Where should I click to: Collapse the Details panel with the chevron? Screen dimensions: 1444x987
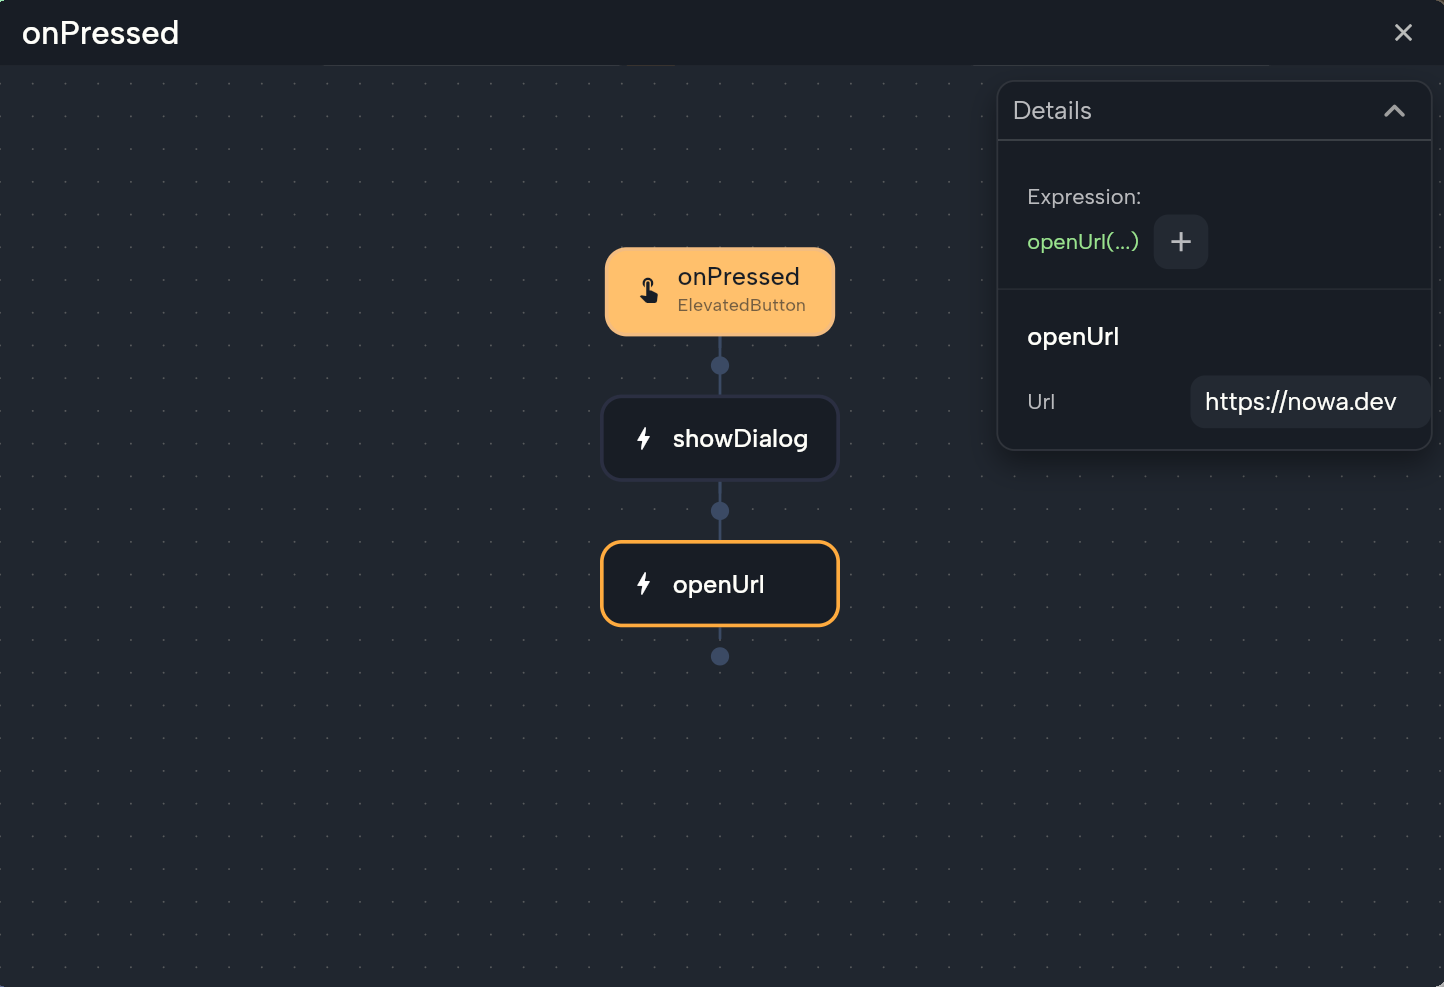coord(1394,111)
